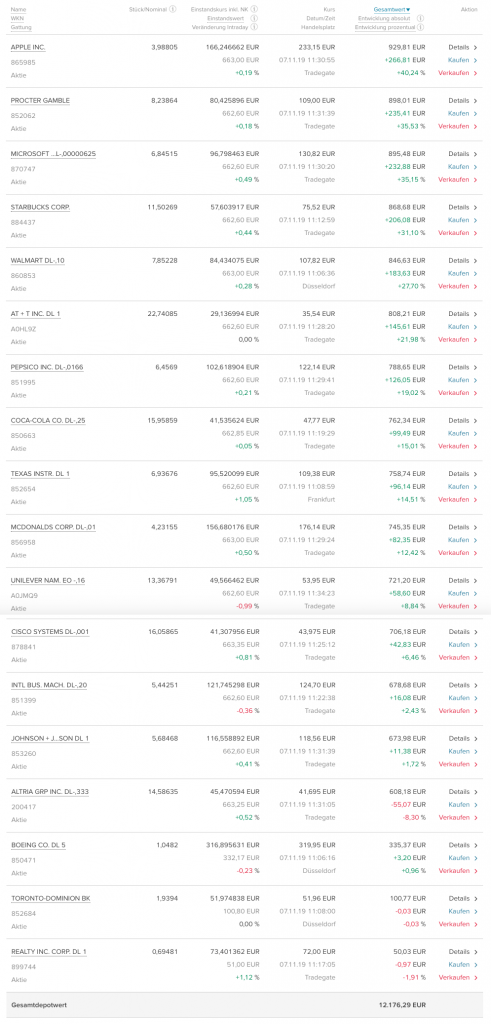Image resolution: width=491 pixels, height=1024 pixels.
Task: Open the AT + T INC. DL 1 link
Action: click(36, 314)
